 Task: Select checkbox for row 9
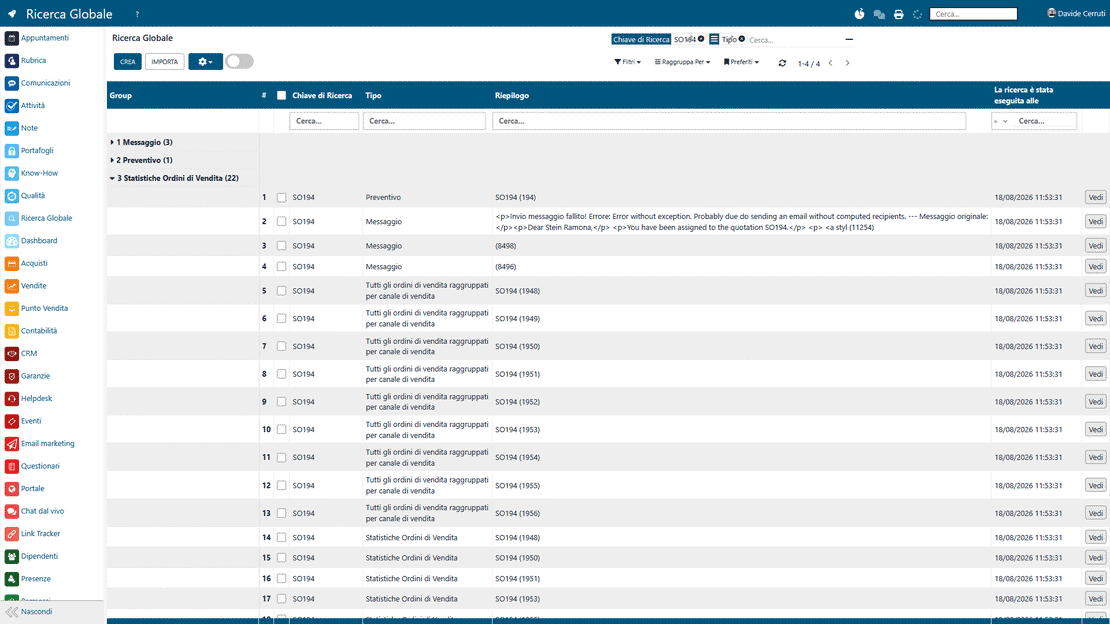tap(281, 402)
